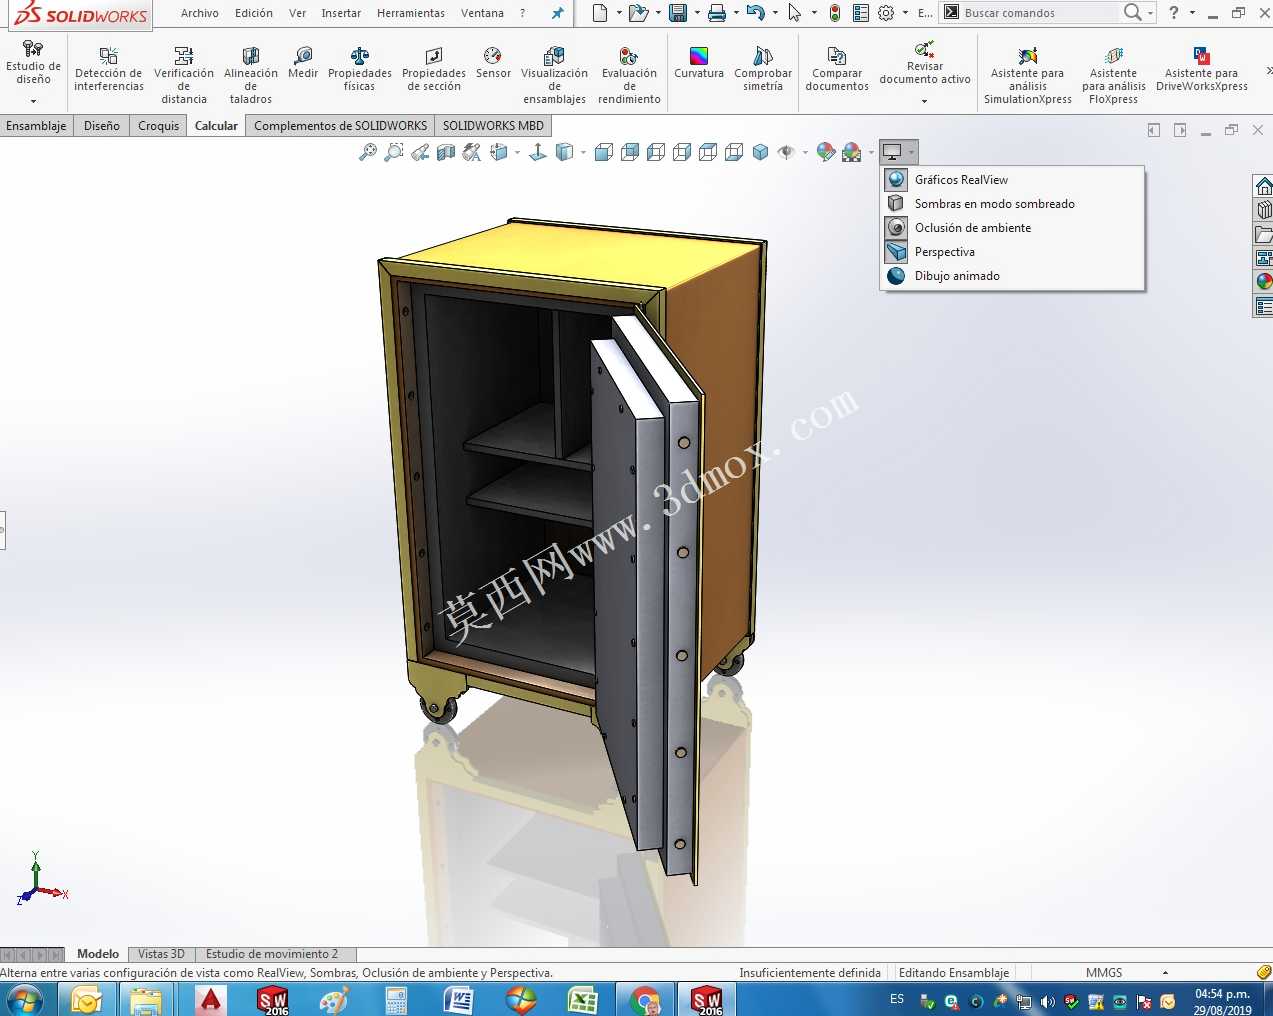Open the MMGS unit system dropdown
Viewport: 1273px width, 1016px height.
(1165, 973)
